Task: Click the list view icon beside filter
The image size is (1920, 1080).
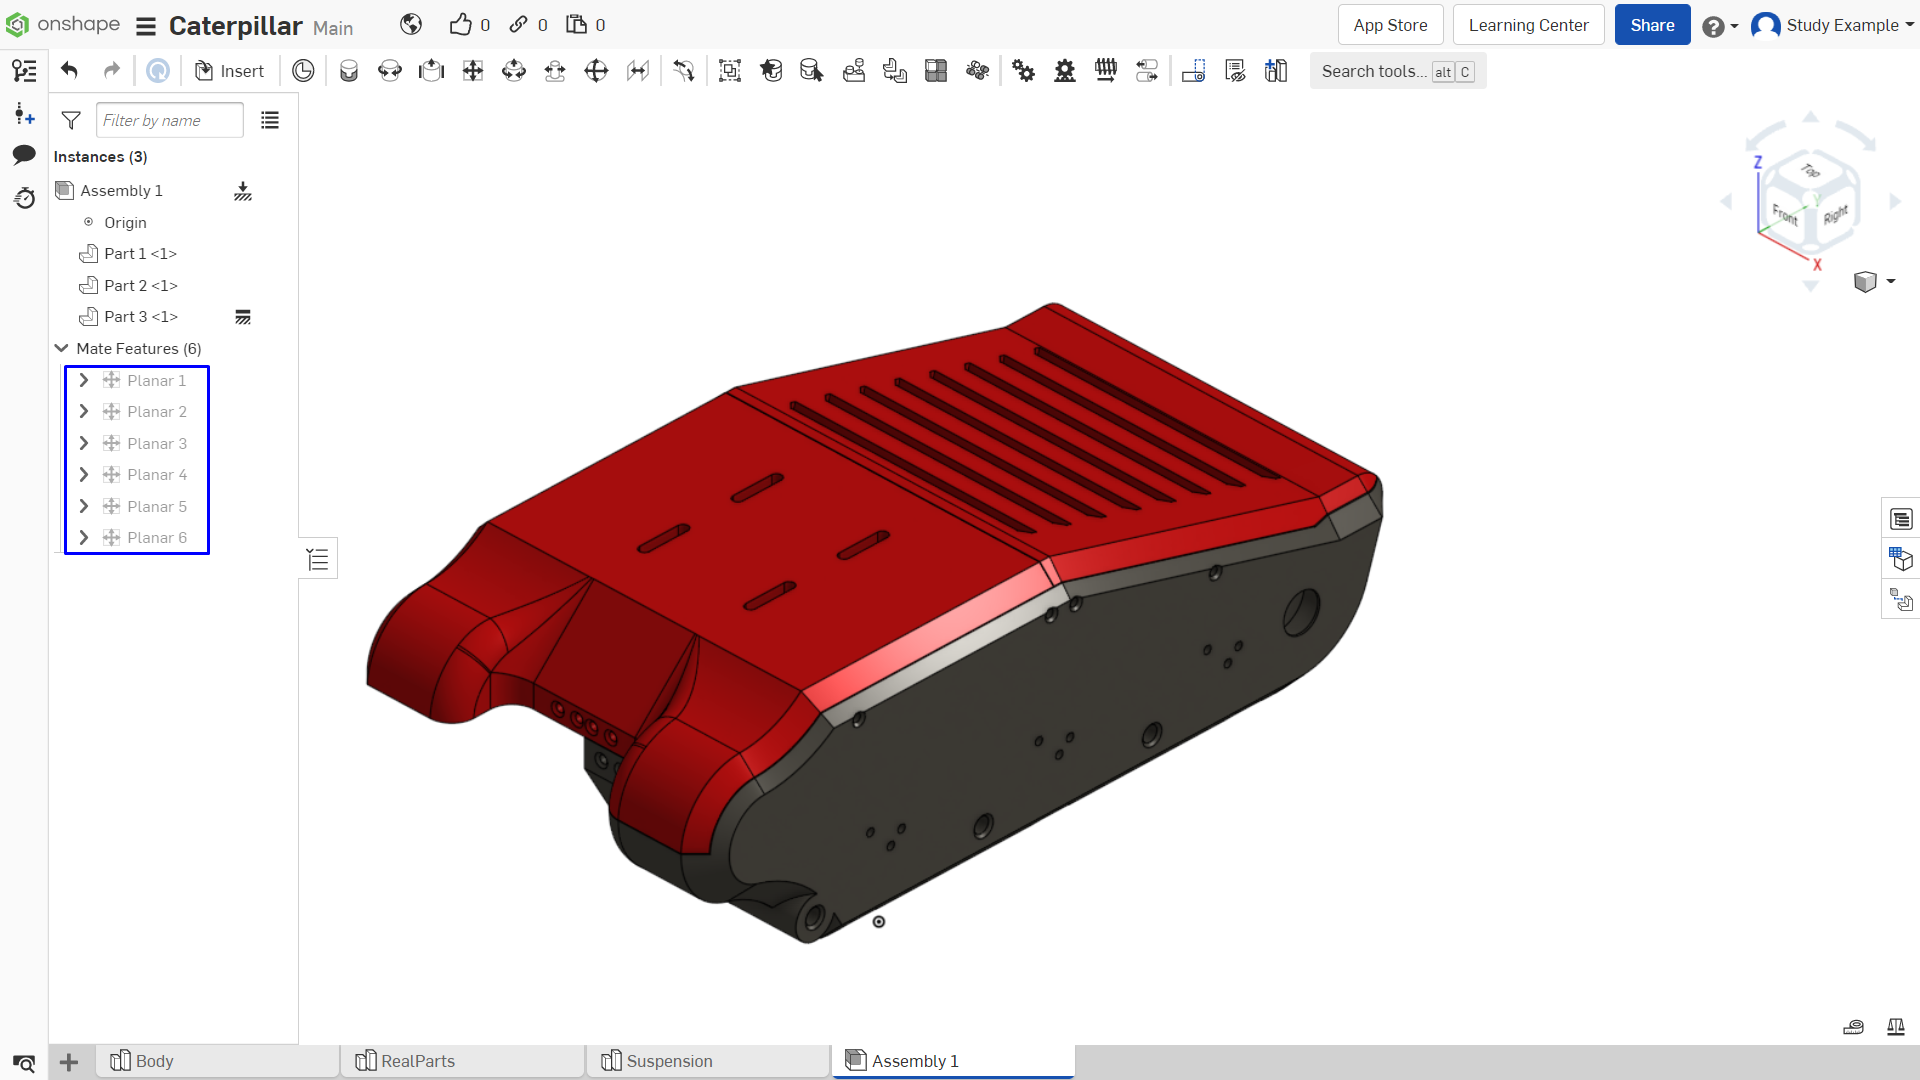Action: coord(270,121)
